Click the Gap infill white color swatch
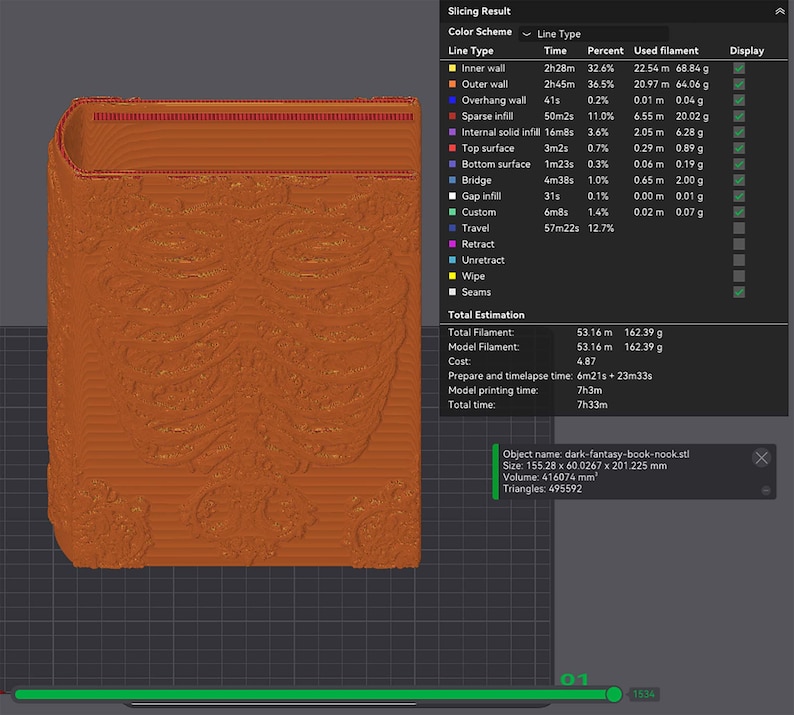 452,196
